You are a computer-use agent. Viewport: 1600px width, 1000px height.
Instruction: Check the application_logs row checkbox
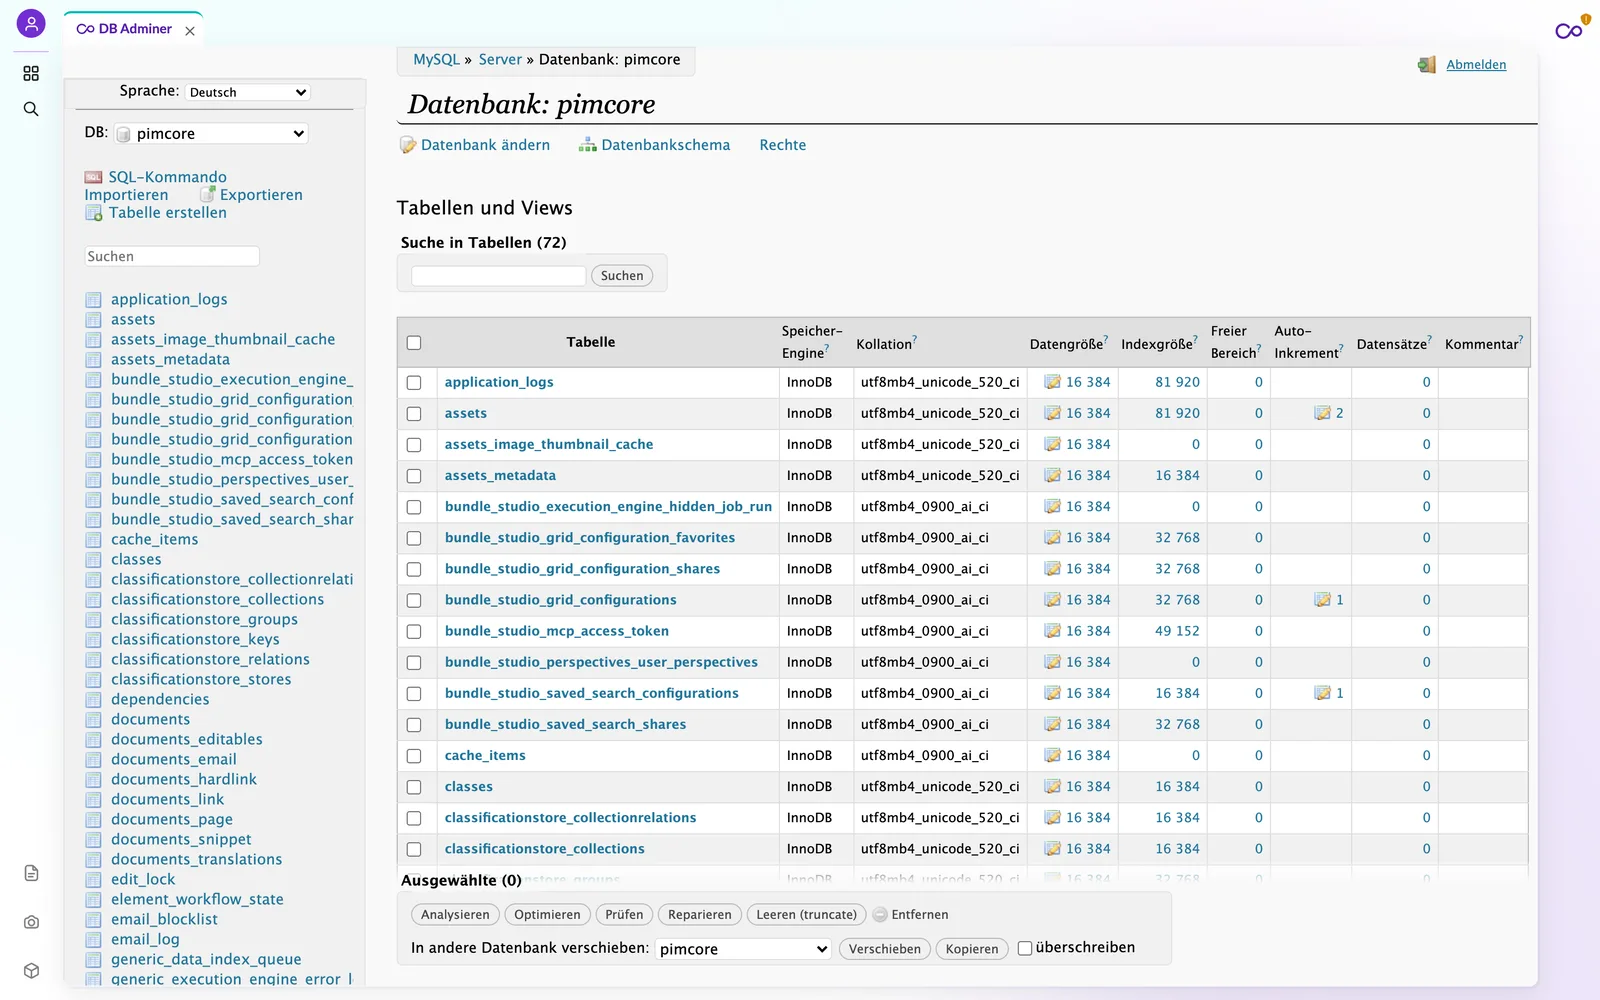414,383
